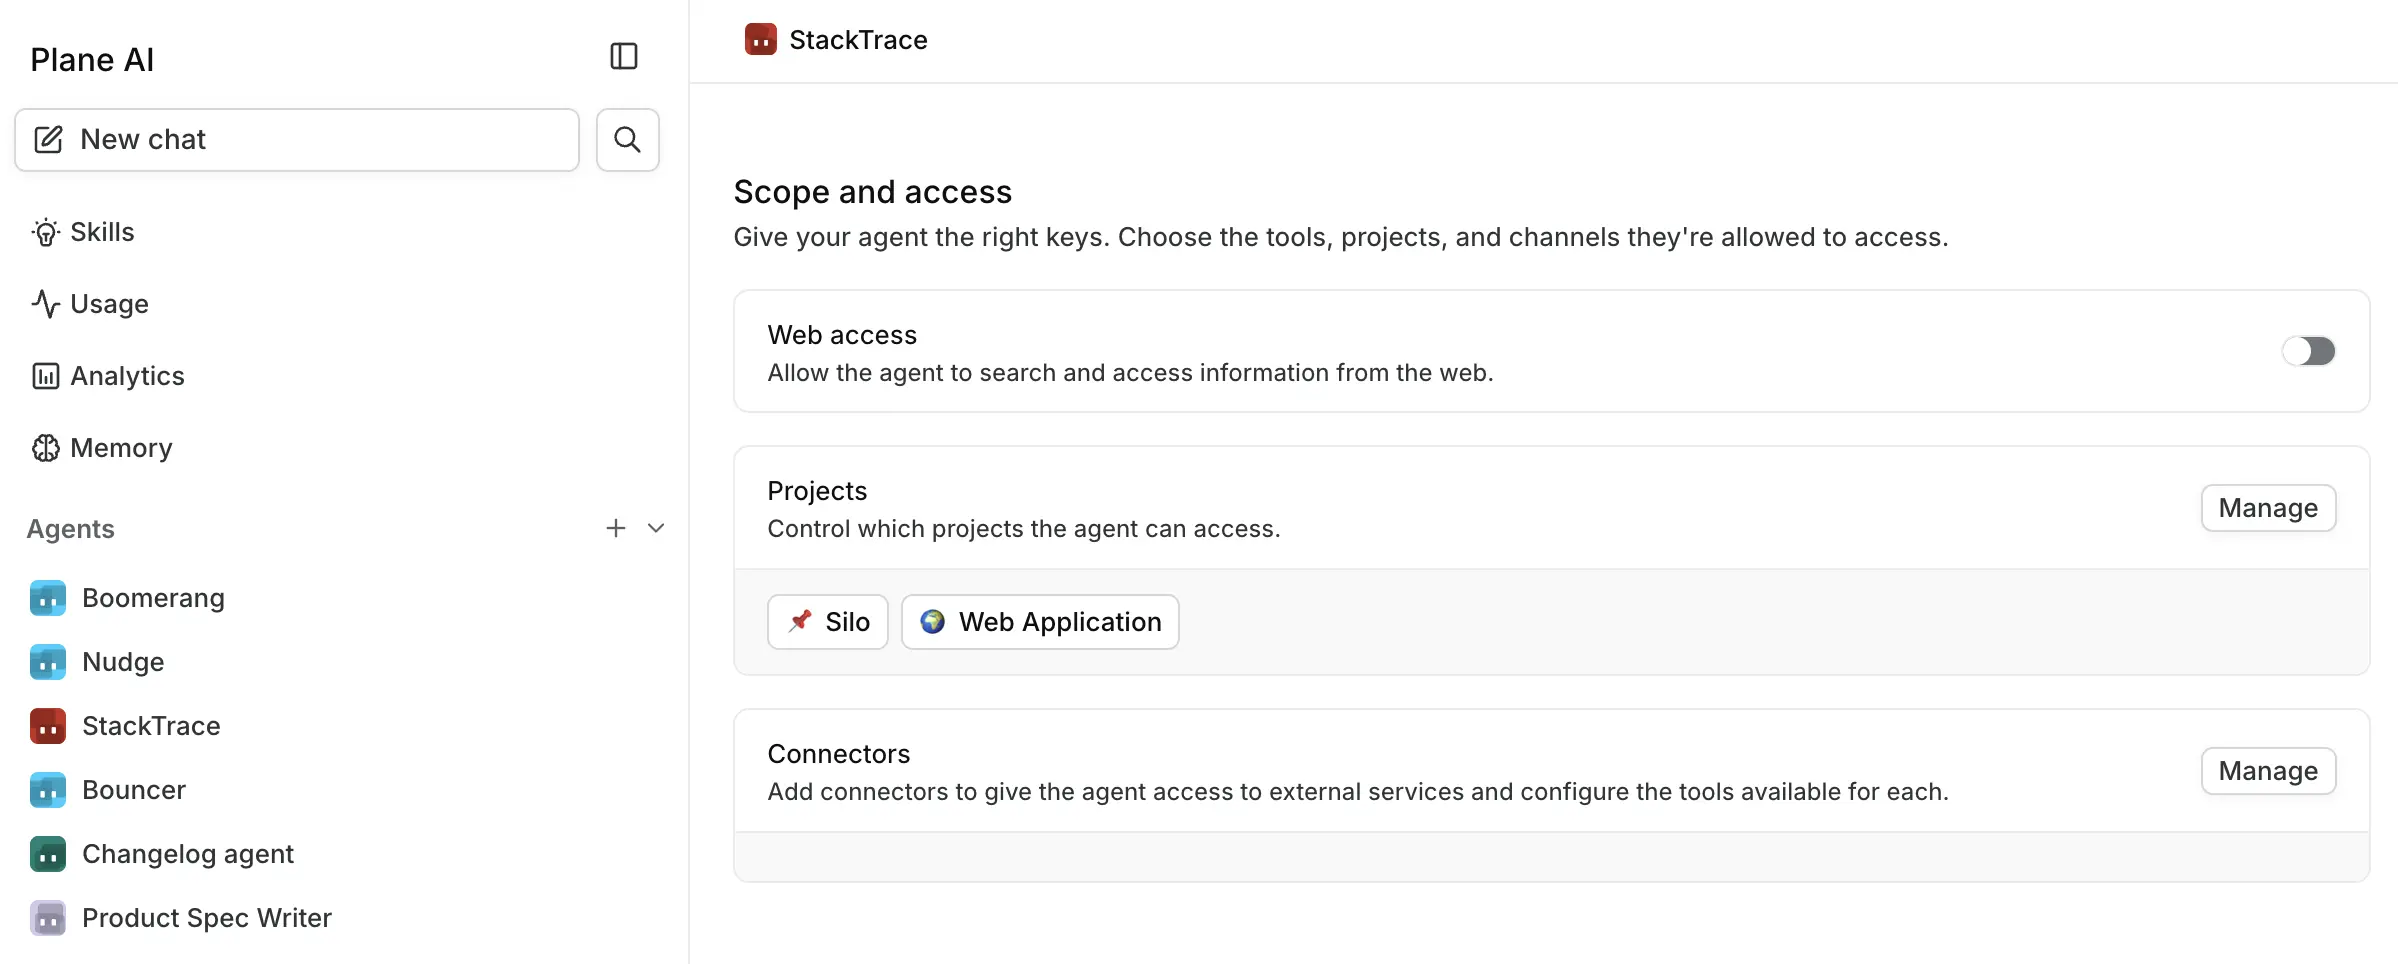
Task: Click the Bouncer agent avatar icon
Action: tap(48, 790)
